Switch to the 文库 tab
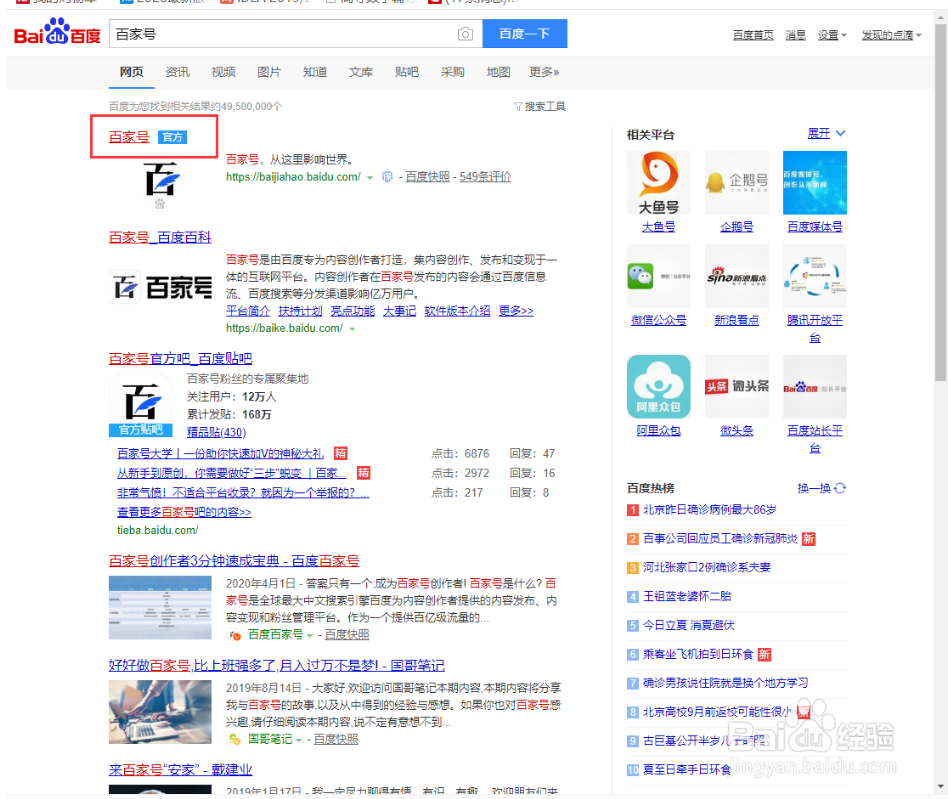 [361, 72]
